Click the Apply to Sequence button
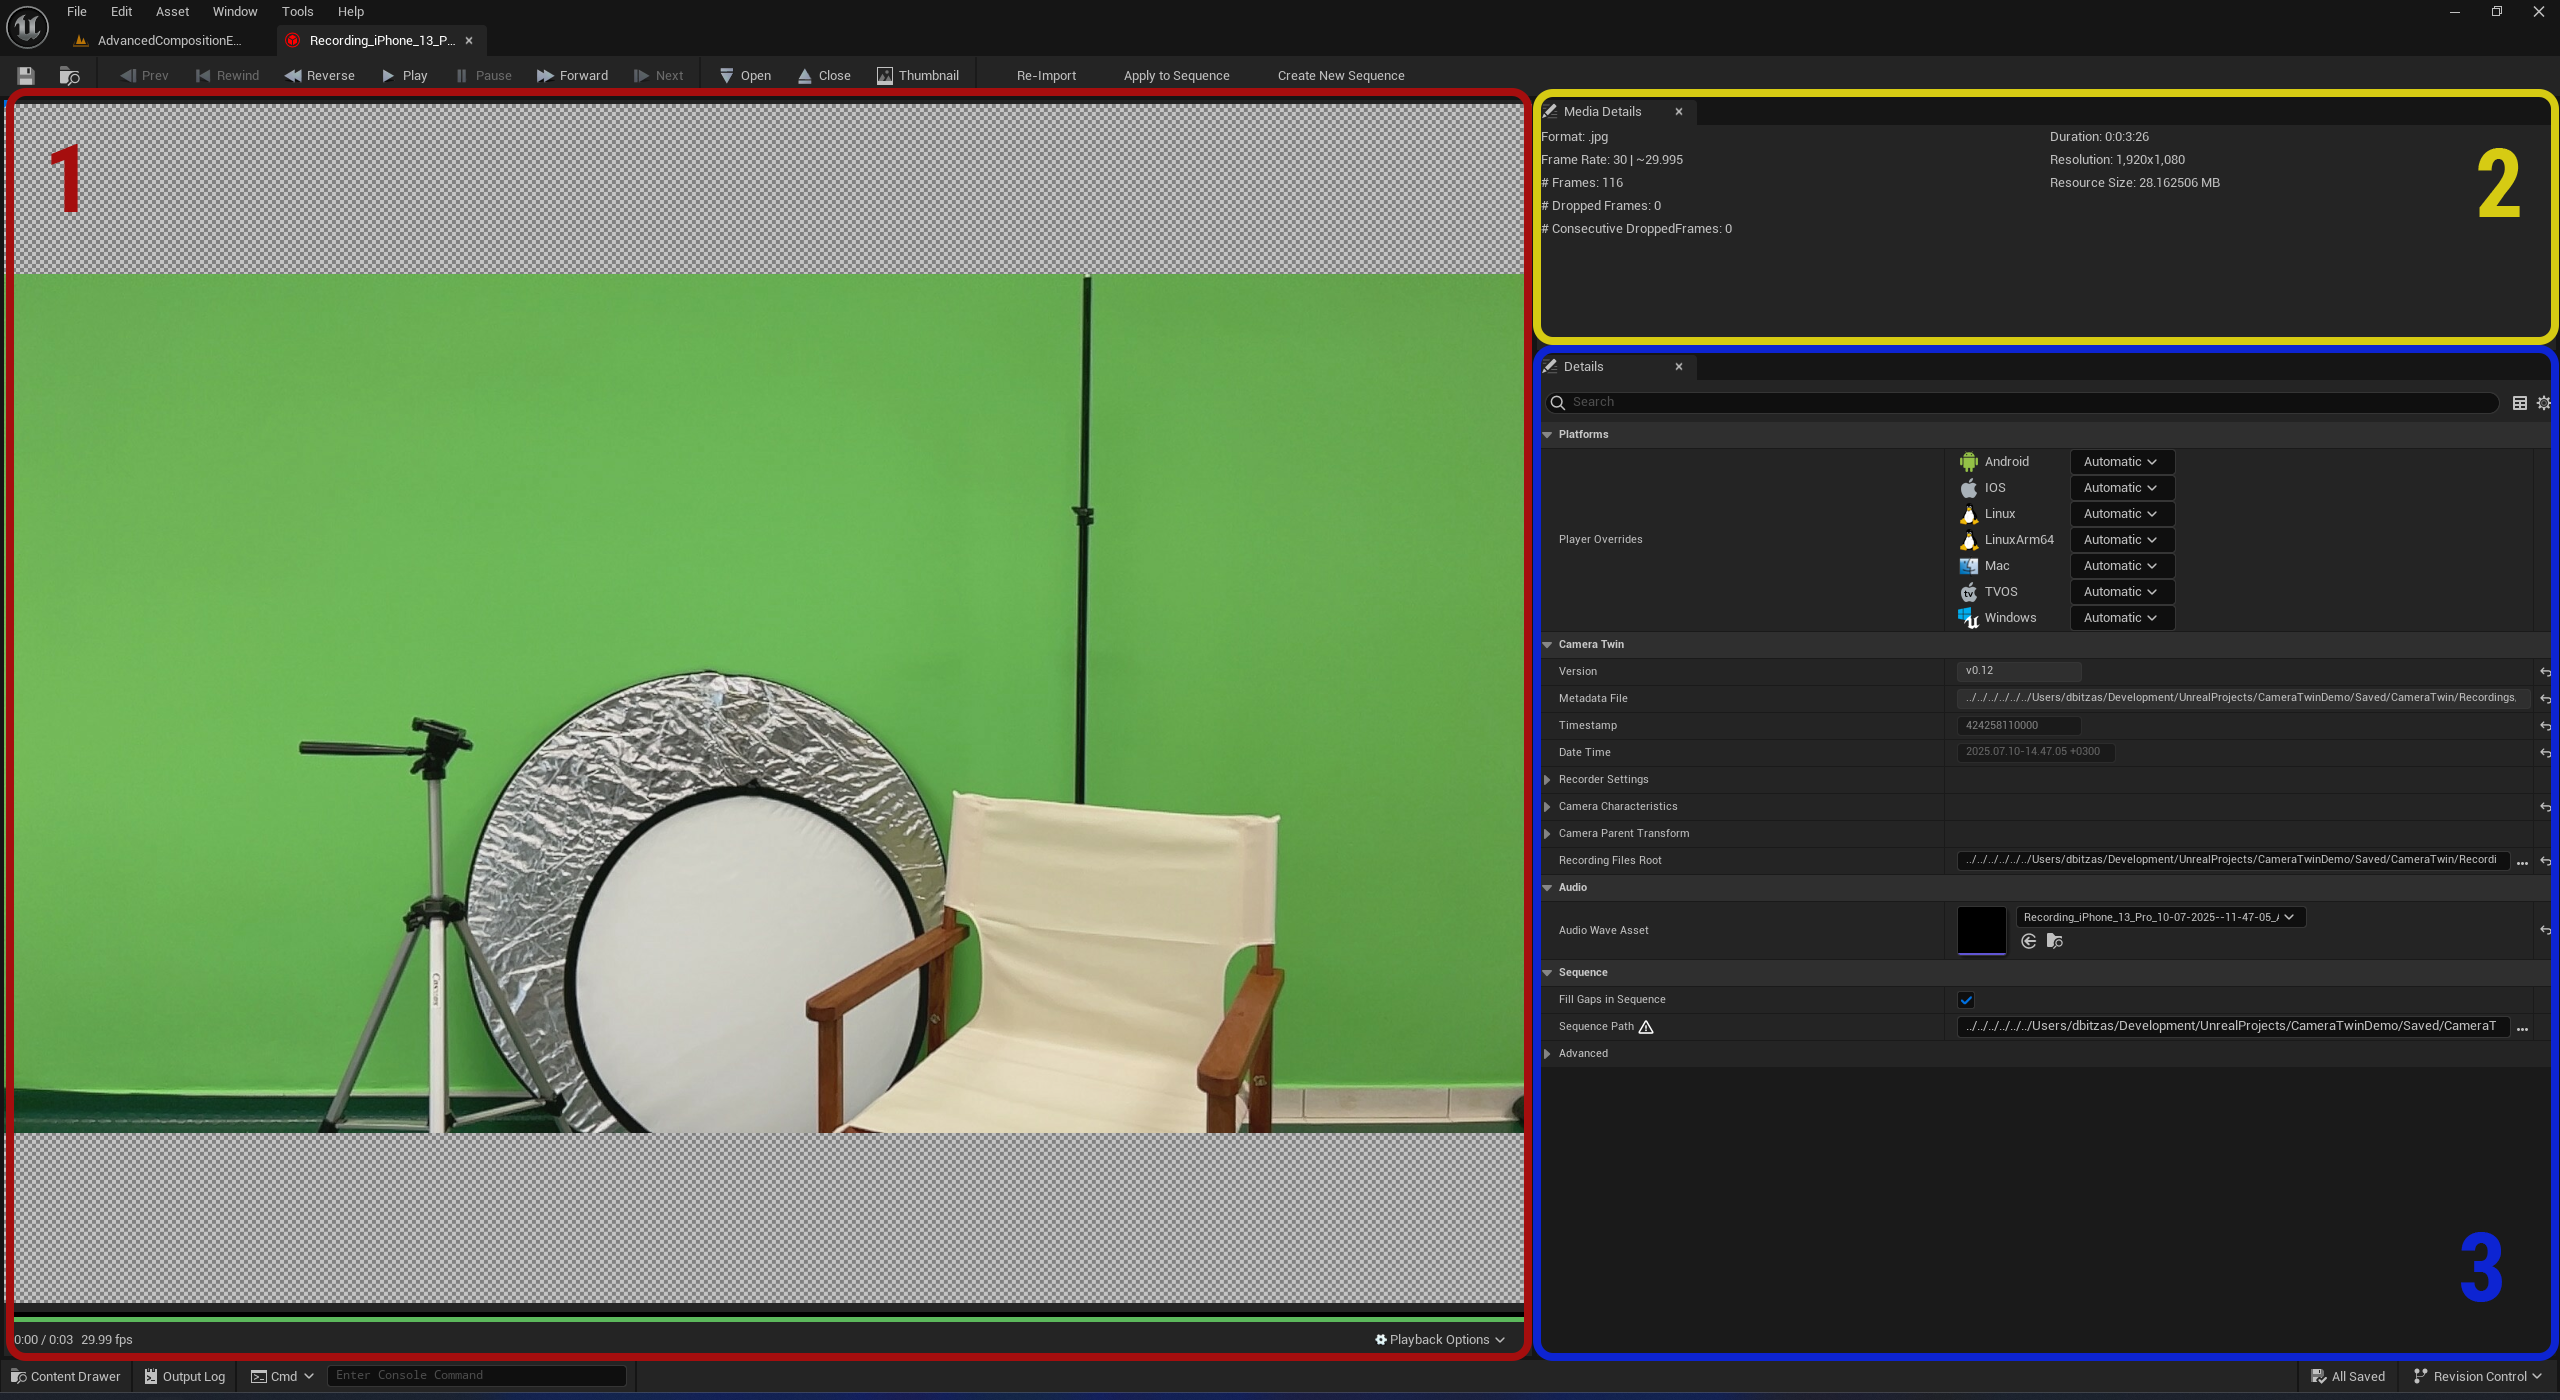2560x1400 pixels. coord(1176,76)
